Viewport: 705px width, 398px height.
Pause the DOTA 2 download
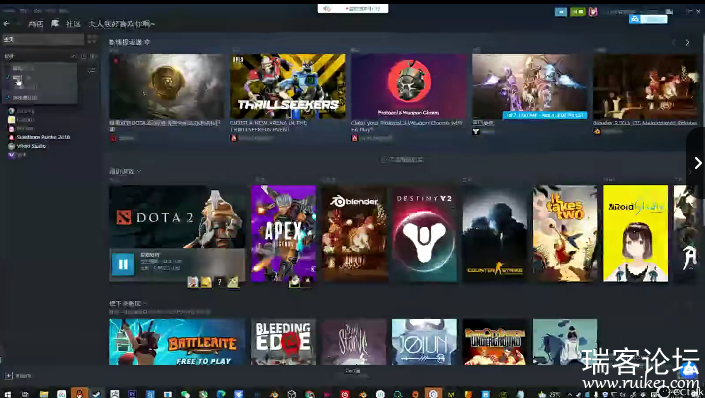123,264
